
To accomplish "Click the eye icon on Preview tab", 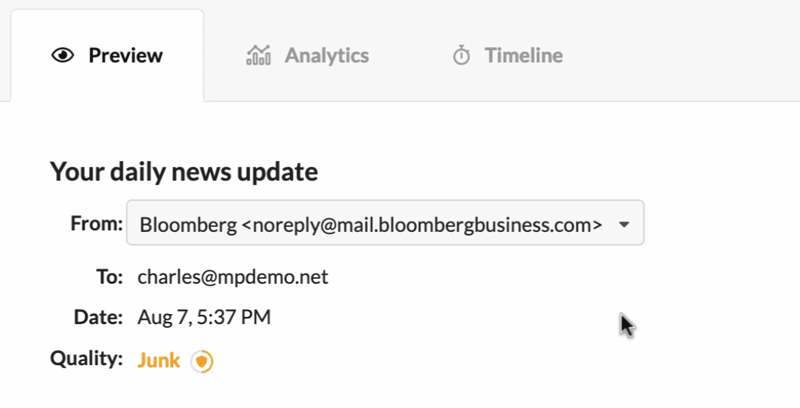I will pyautogui.click(x=63, y=56).
